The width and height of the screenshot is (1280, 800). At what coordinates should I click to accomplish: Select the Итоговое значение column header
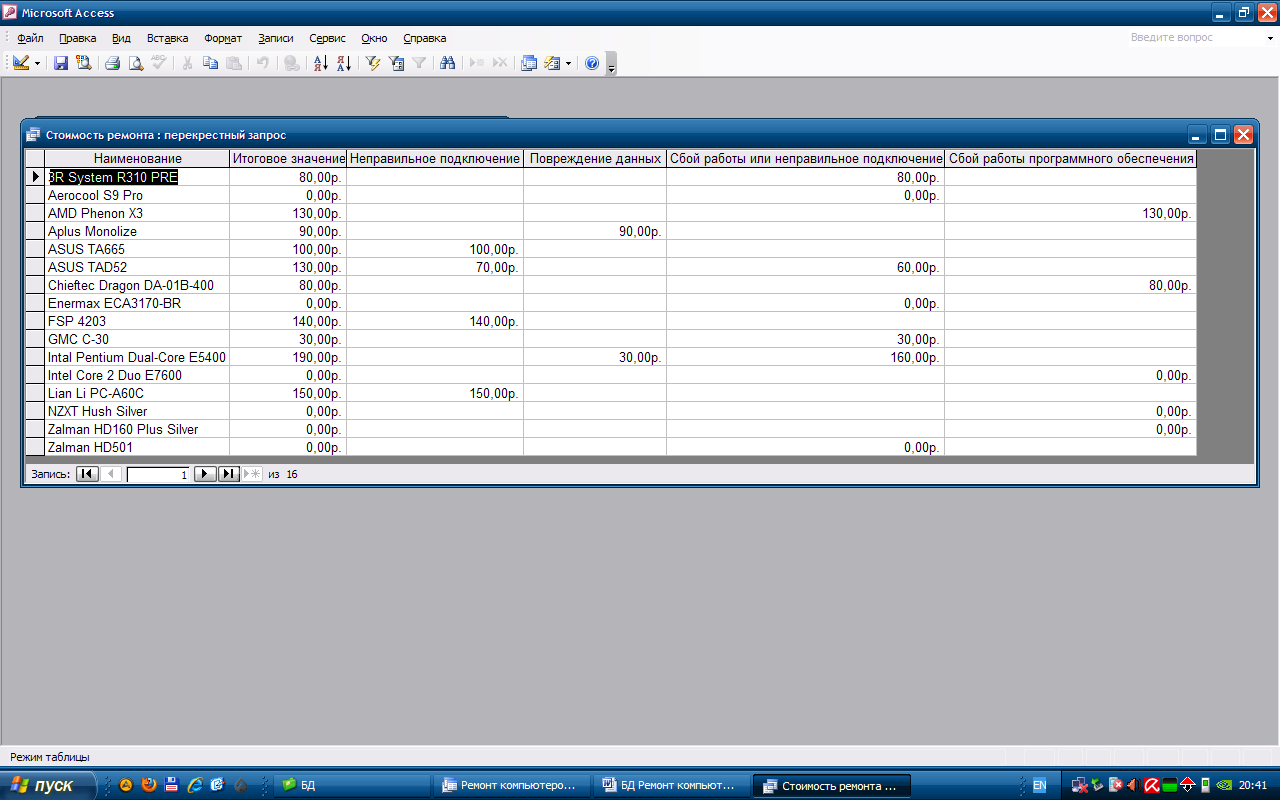point(288,158)
